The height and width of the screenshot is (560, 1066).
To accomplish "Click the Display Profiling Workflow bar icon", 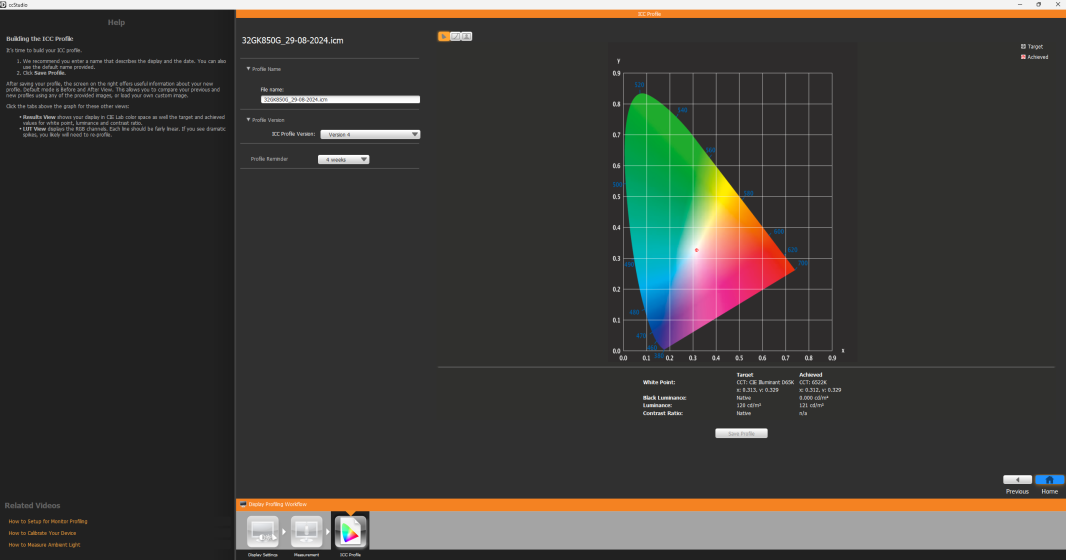I will (243, 504).
